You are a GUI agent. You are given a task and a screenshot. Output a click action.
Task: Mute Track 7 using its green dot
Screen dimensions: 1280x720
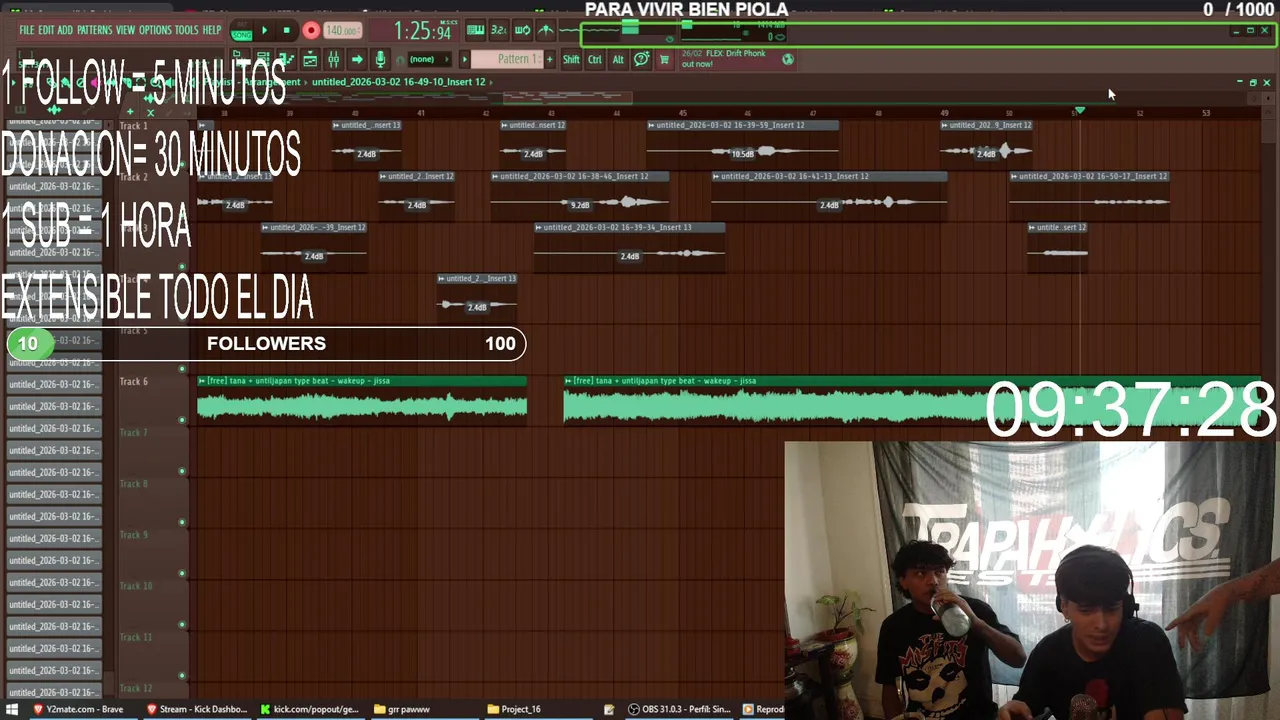point(182,471)
